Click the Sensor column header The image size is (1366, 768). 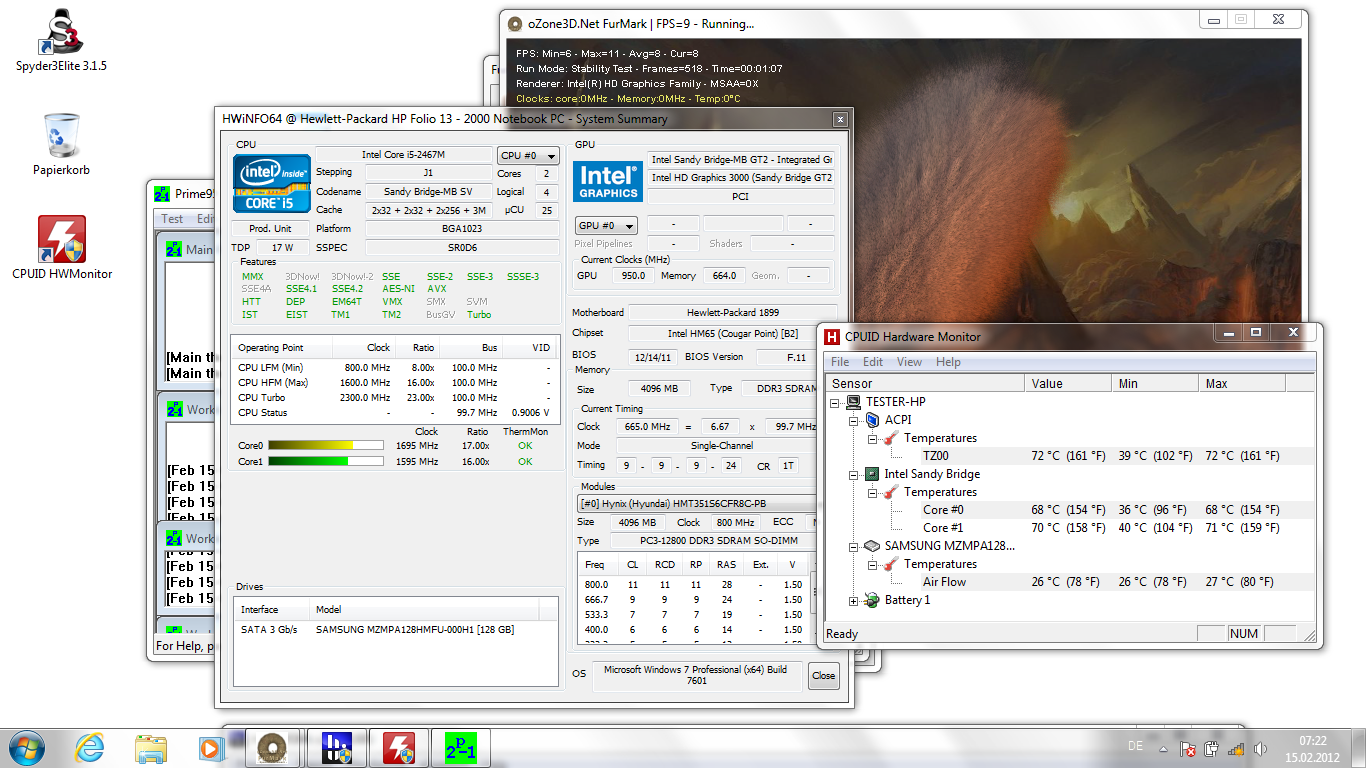(925, 383)
